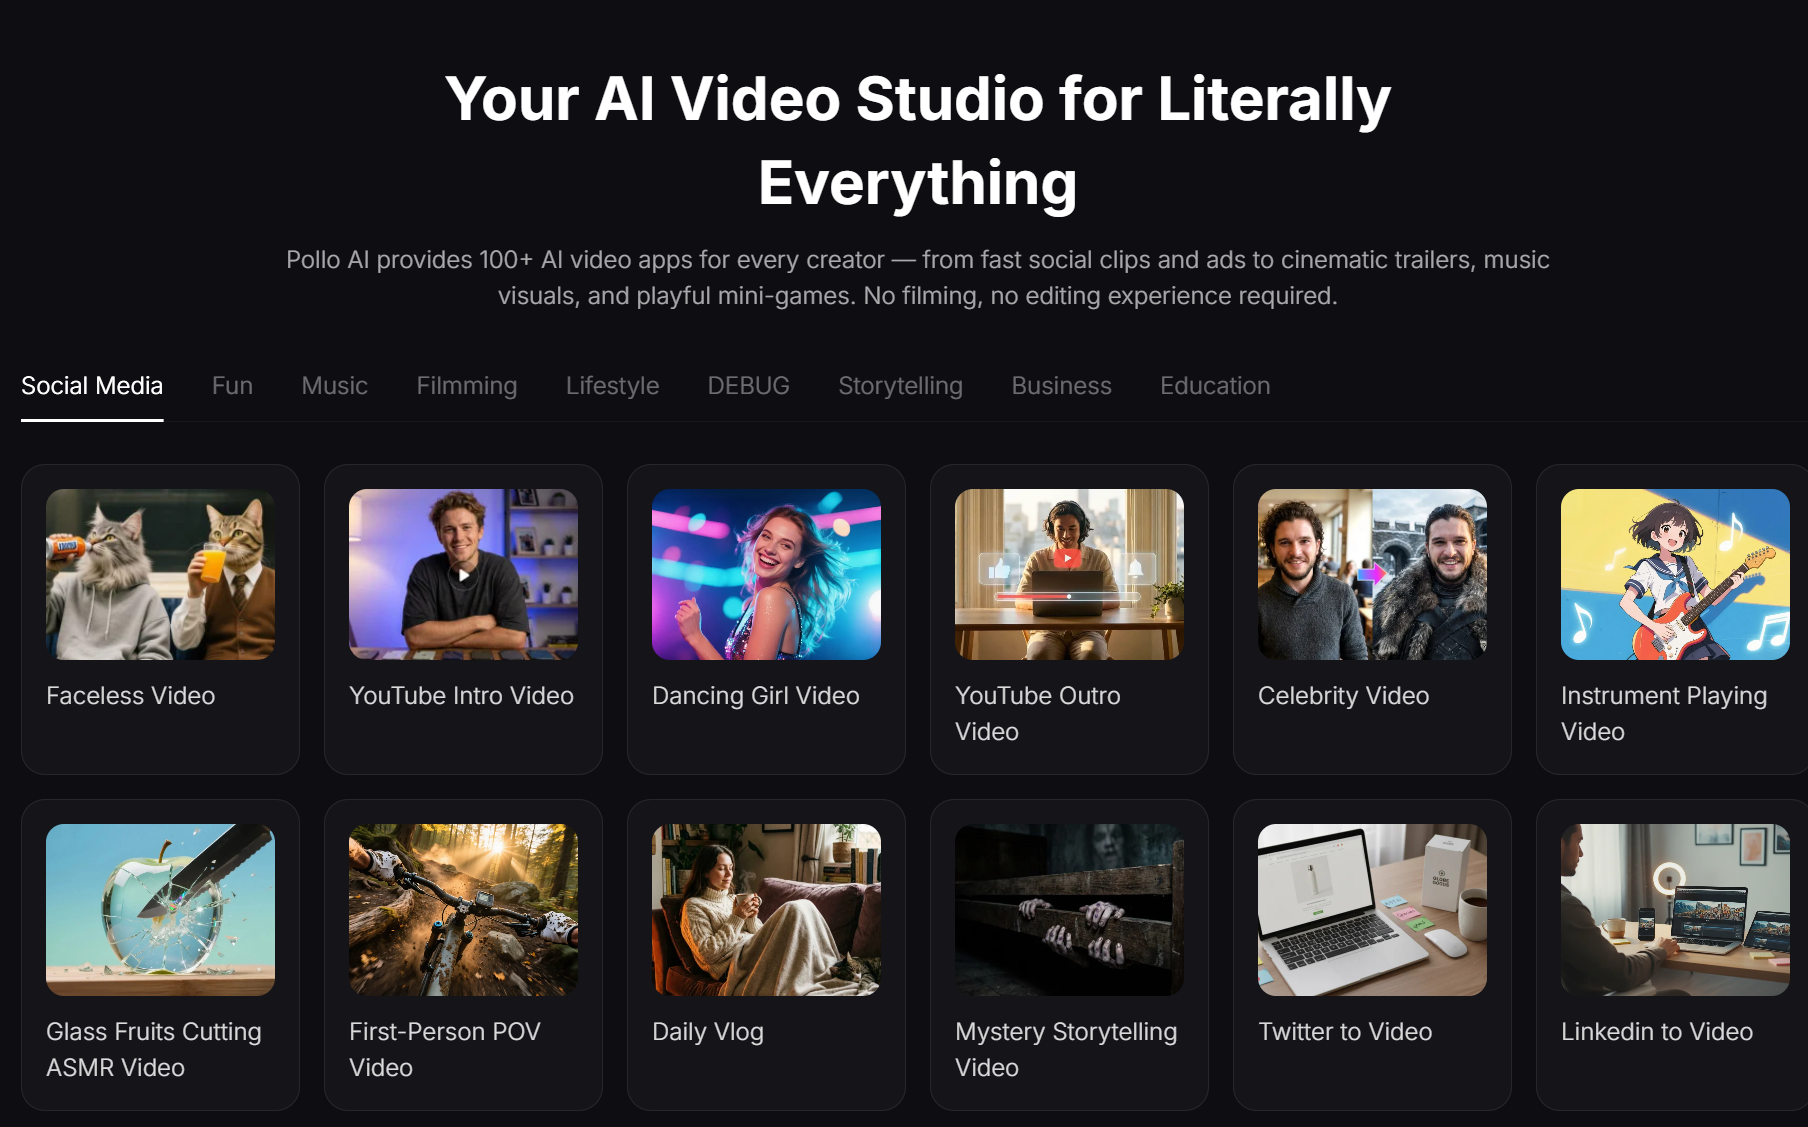1808x1127 pixels.
Task: Switch to the Music category tab
Action: tap(334, 386)
